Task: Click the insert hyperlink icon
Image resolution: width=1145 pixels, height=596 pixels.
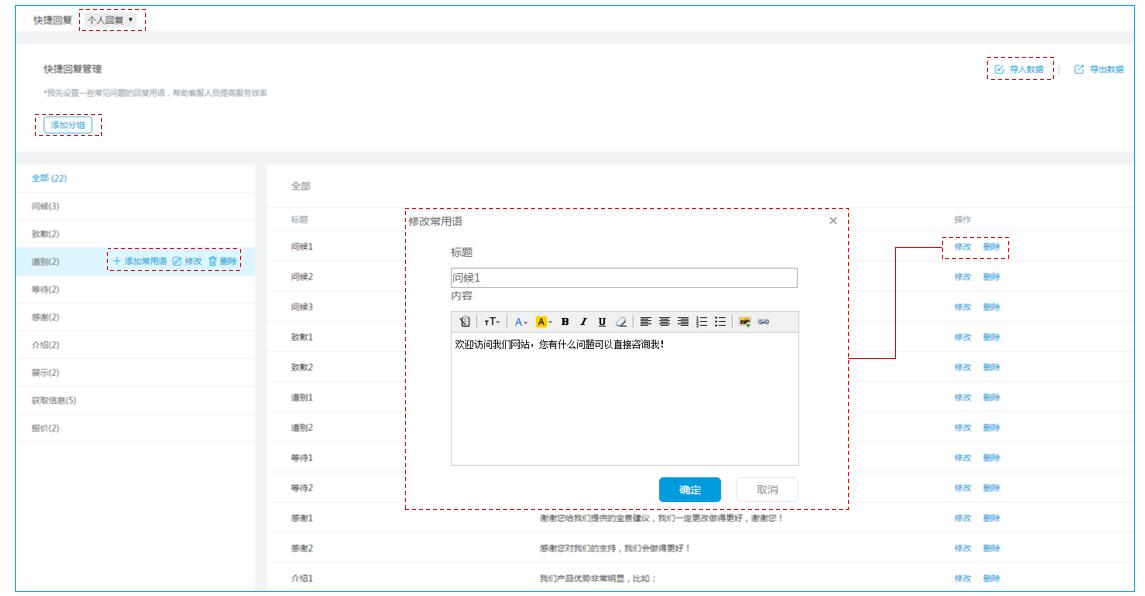Action: click(763, 322)
